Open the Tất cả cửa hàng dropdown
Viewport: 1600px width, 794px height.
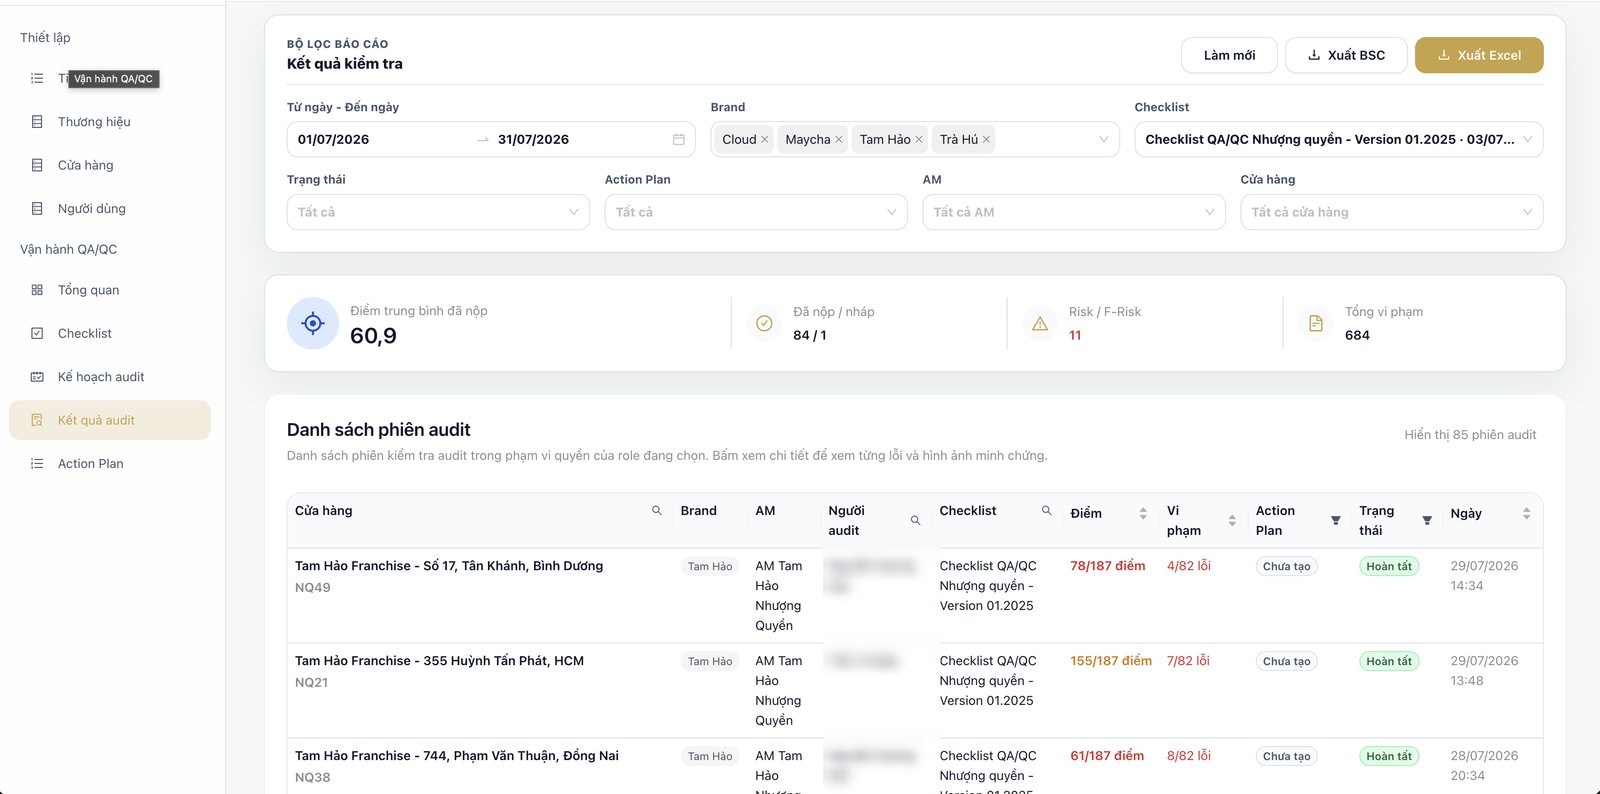coord(1392,212)
